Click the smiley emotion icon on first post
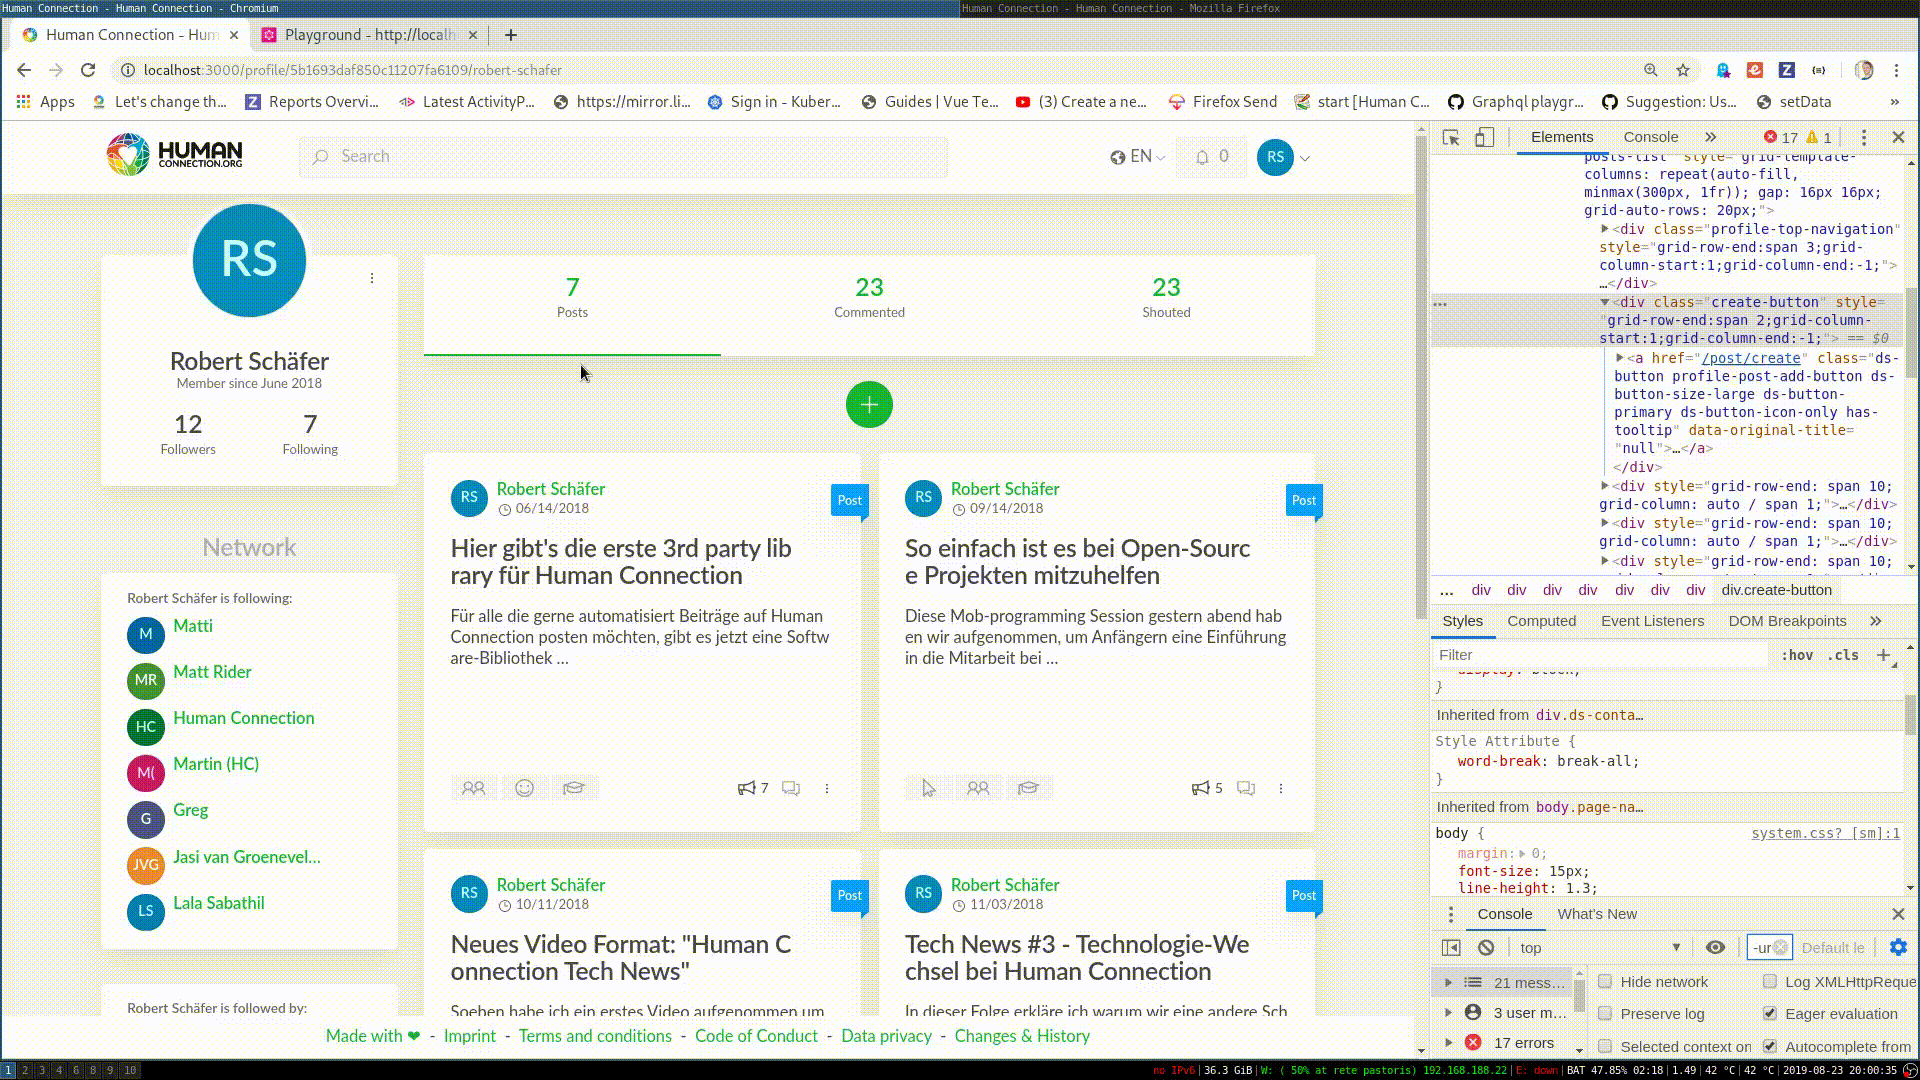The width and height of the screenshot is (1920, 1080). (524, 788)
